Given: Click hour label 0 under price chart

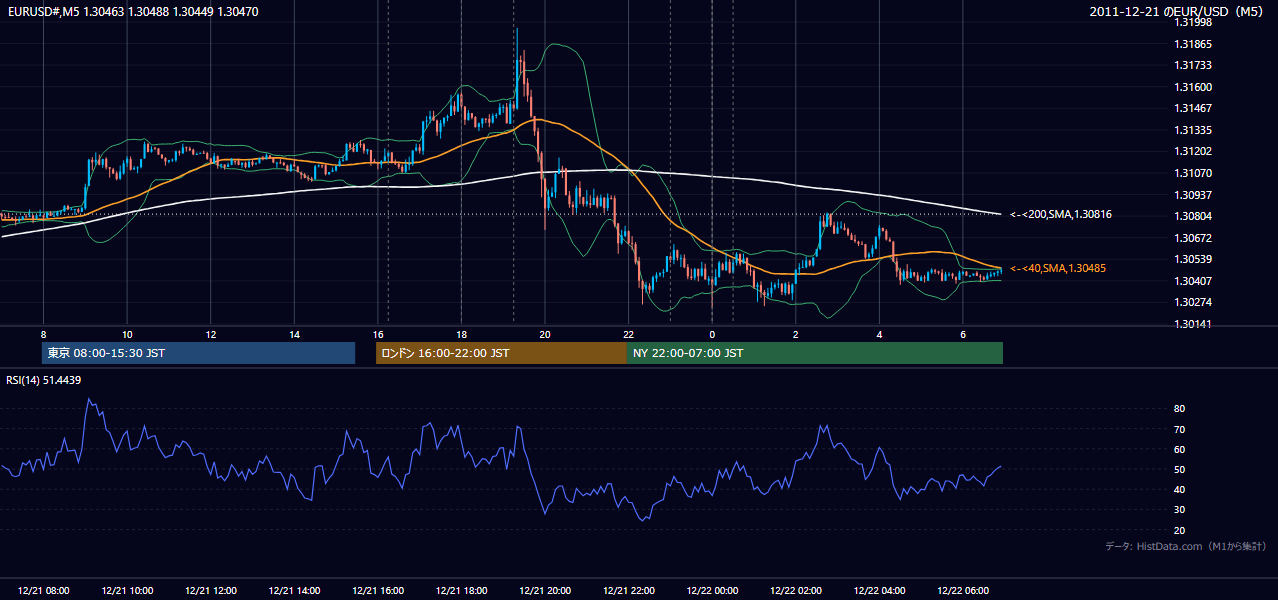Looking at the screenshot, I should tap(712, 334).
